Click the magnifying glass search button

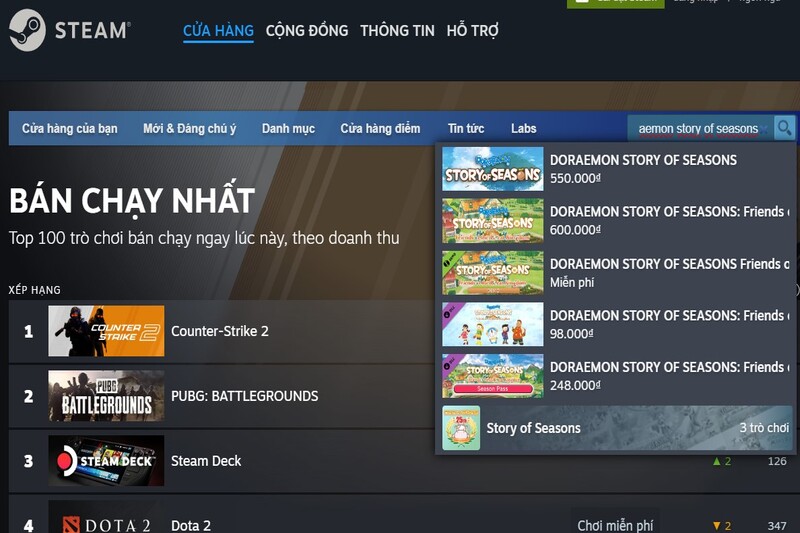coord(784,128)
